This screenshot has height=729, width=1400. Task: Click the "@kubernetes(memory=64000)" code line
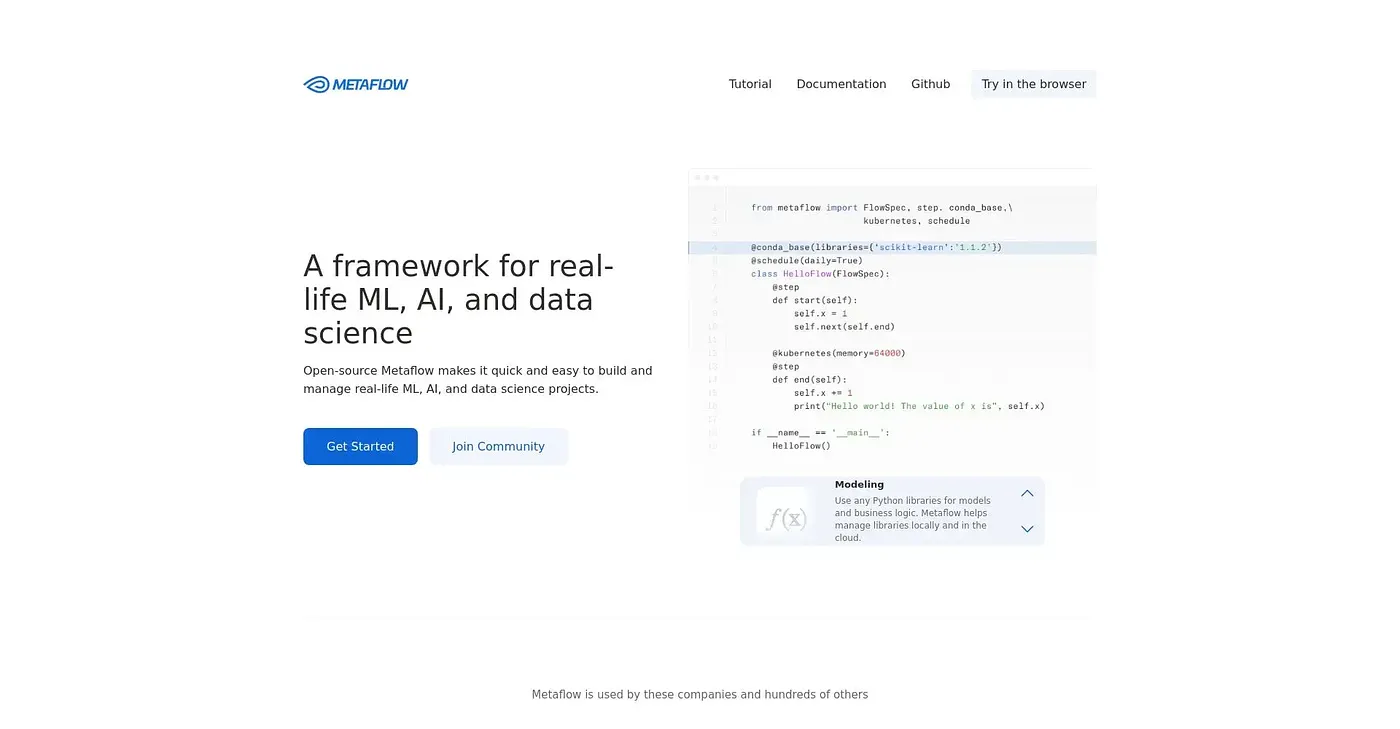(838, 353)
